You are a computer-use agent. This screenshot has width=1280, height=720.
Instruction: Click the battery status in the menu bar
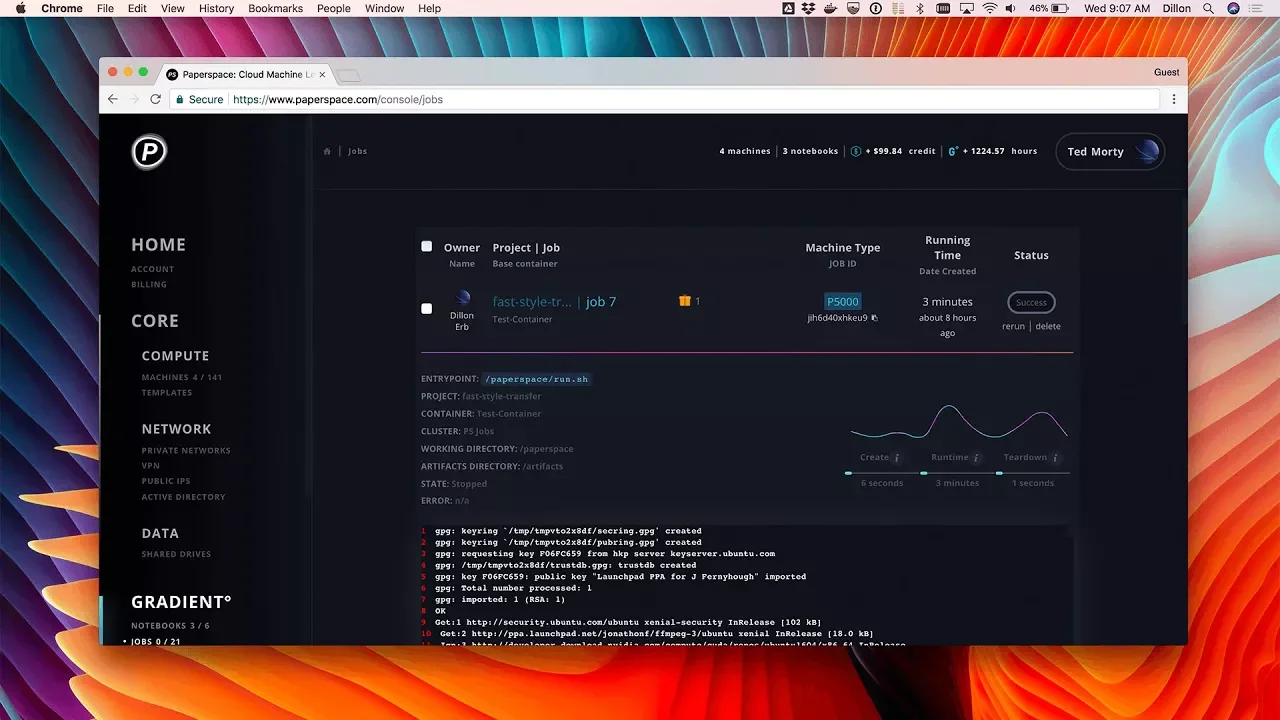[1049, 8]
